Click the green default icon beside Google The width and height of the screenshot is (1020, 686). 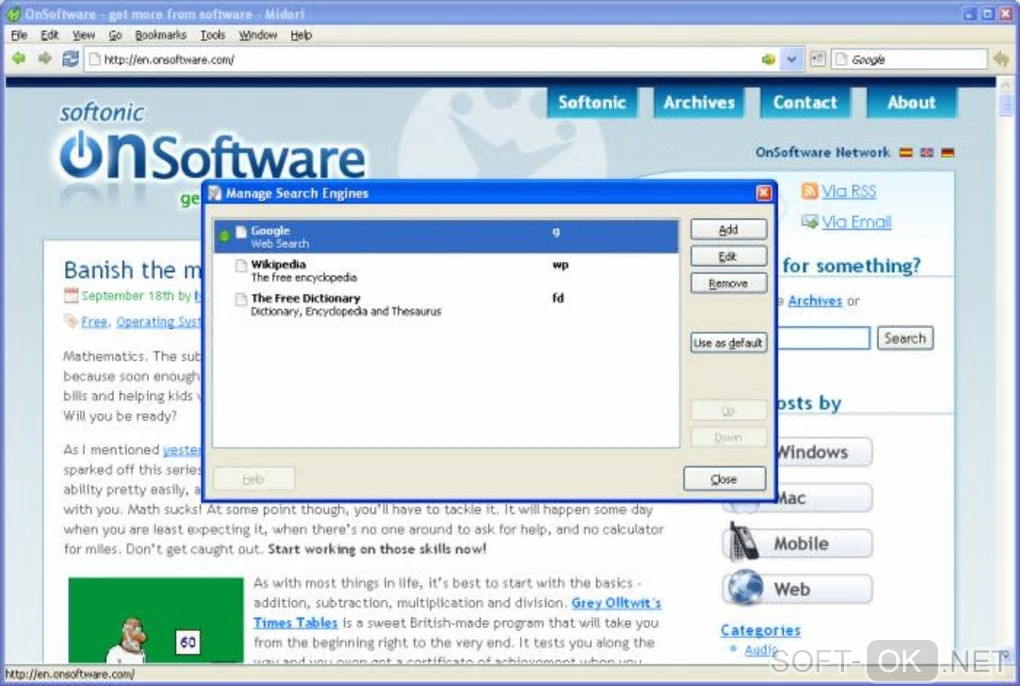[x=224, y=236]
